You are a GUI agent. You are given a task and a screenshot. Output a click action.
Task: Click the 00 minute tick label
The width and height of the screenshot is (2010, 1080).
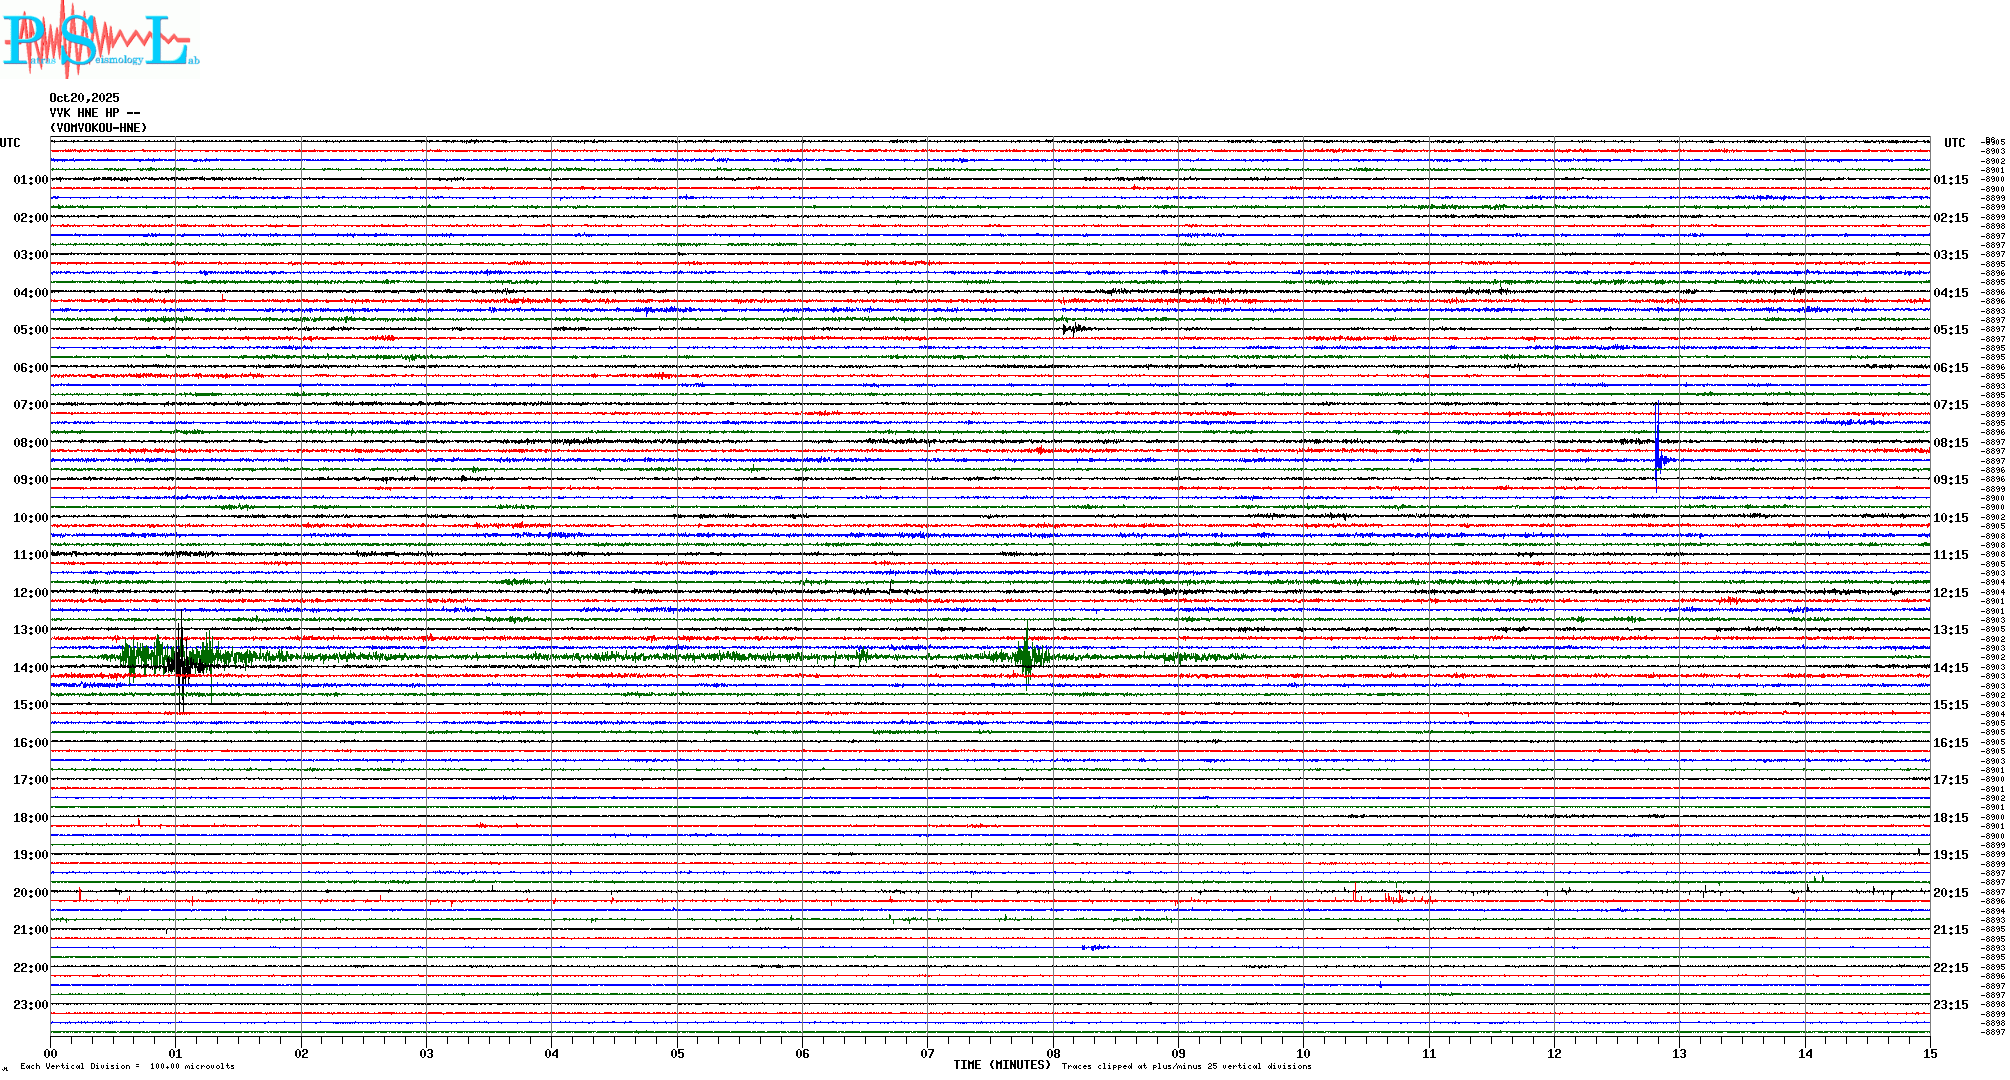pos(51,1053)
